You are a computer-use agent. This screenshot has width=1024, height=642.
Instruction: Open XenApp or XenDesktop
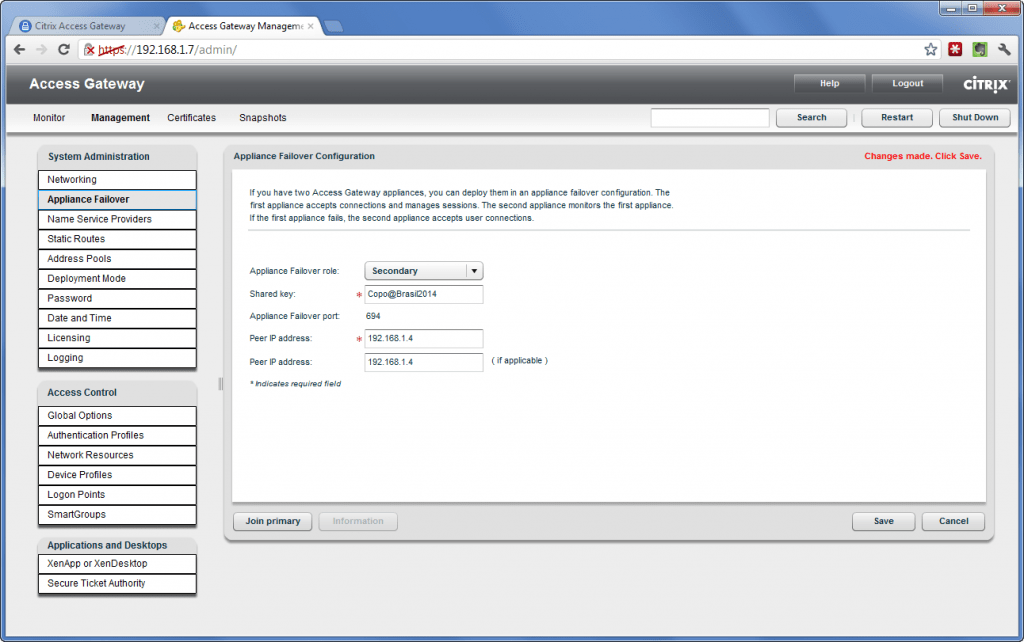tap(117, 564)
